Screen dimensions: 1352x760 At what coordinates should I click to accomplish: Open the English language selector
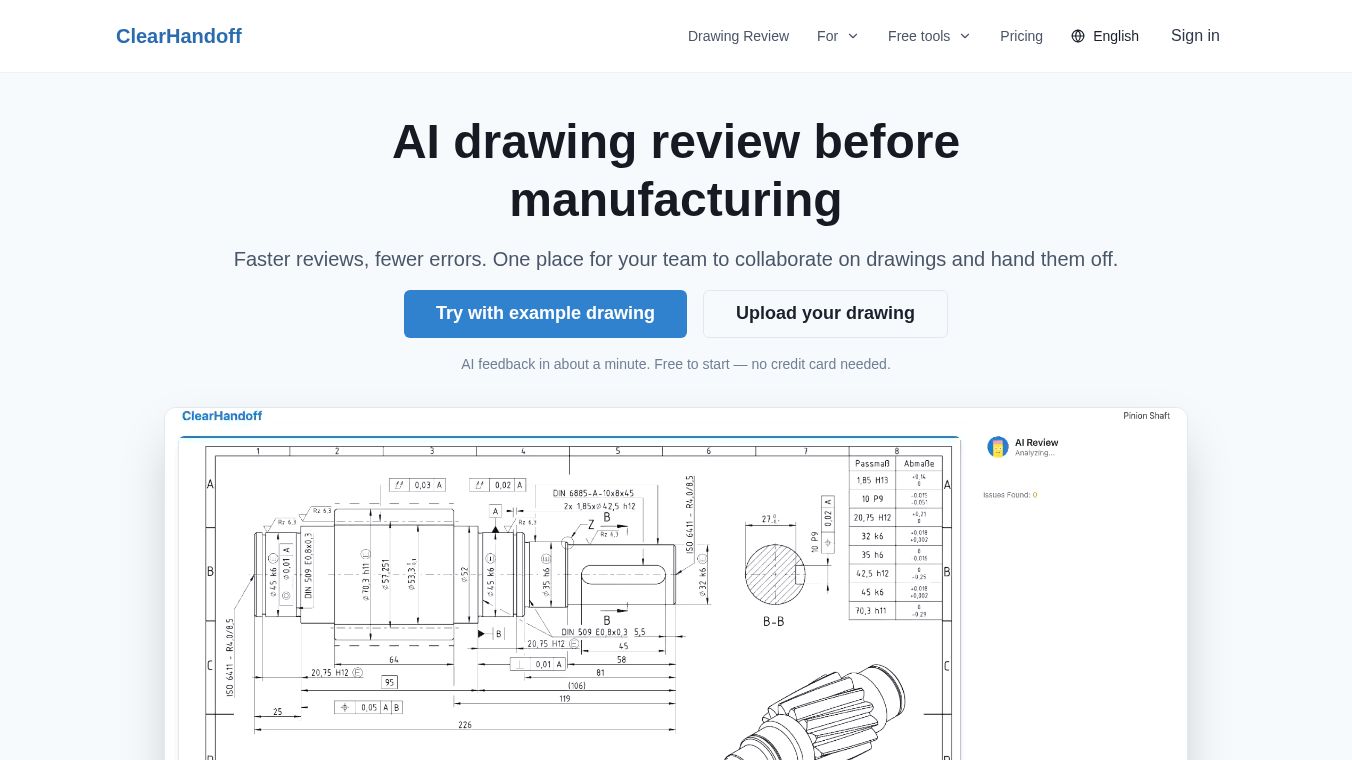(1105, 36)
